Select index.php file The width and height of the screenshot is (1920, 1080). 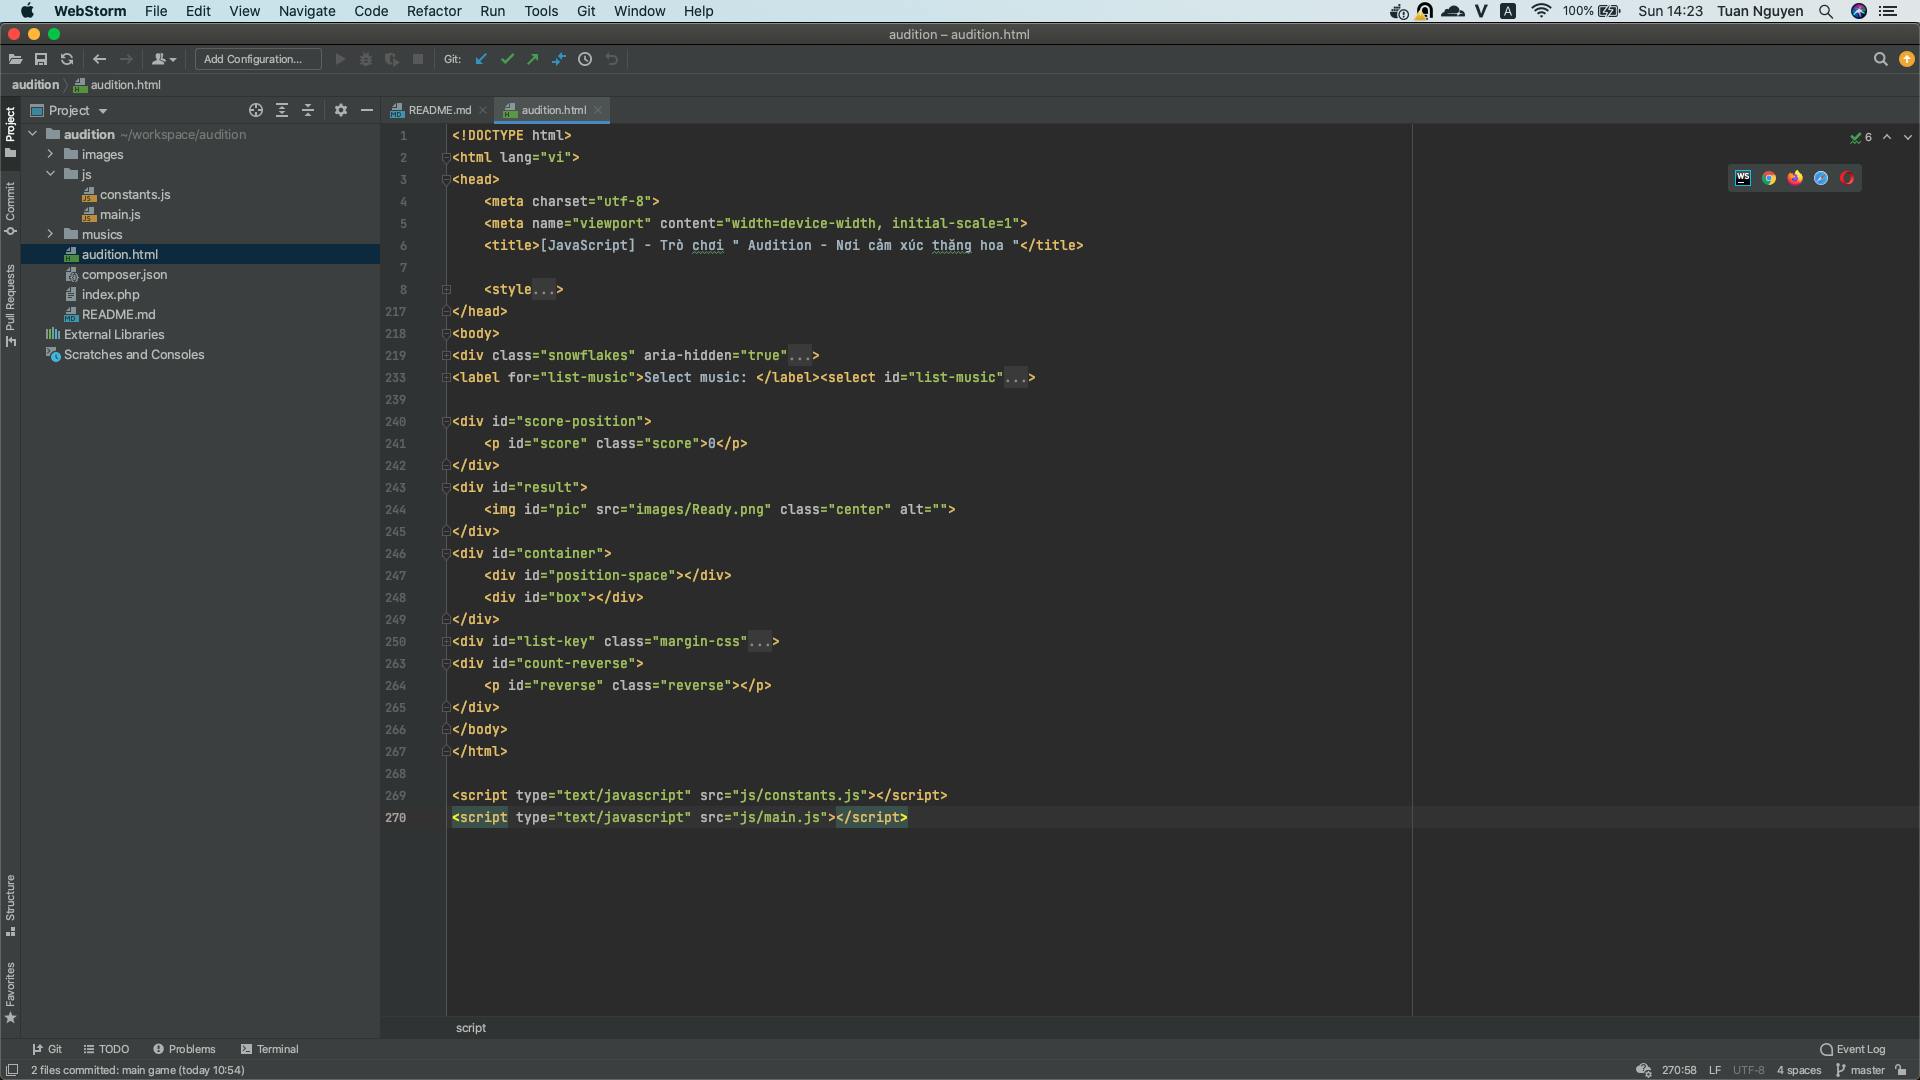point(110,294)
